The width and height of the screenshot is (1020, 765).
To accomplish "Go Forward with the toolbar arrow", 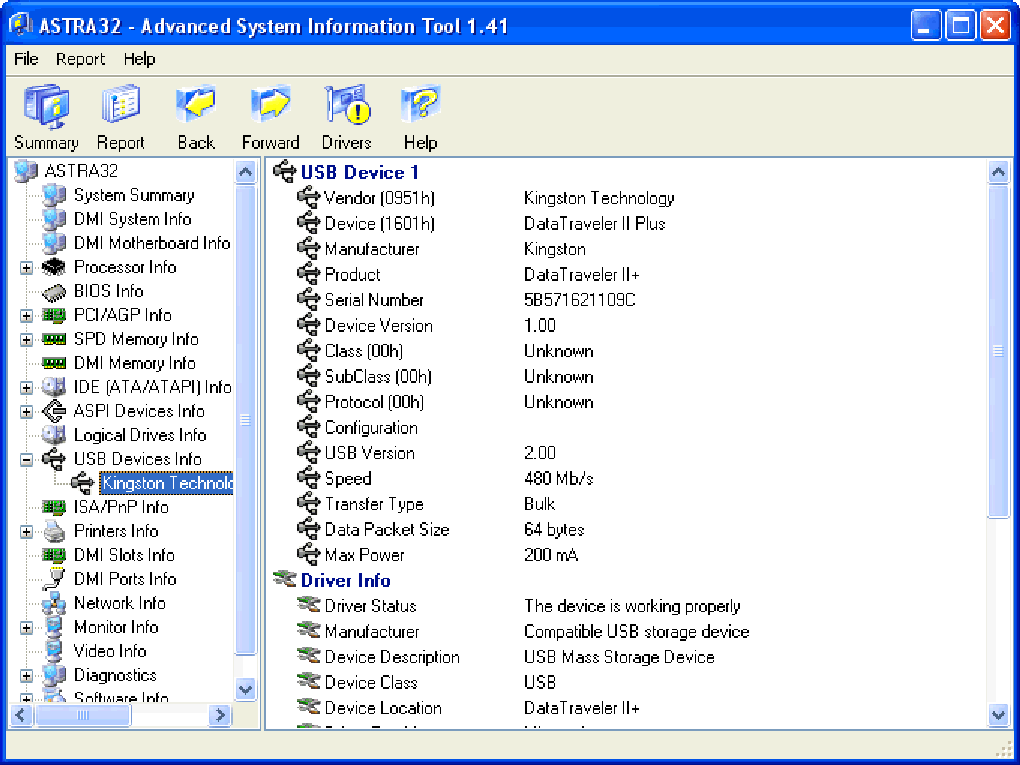I will (271, 104).
